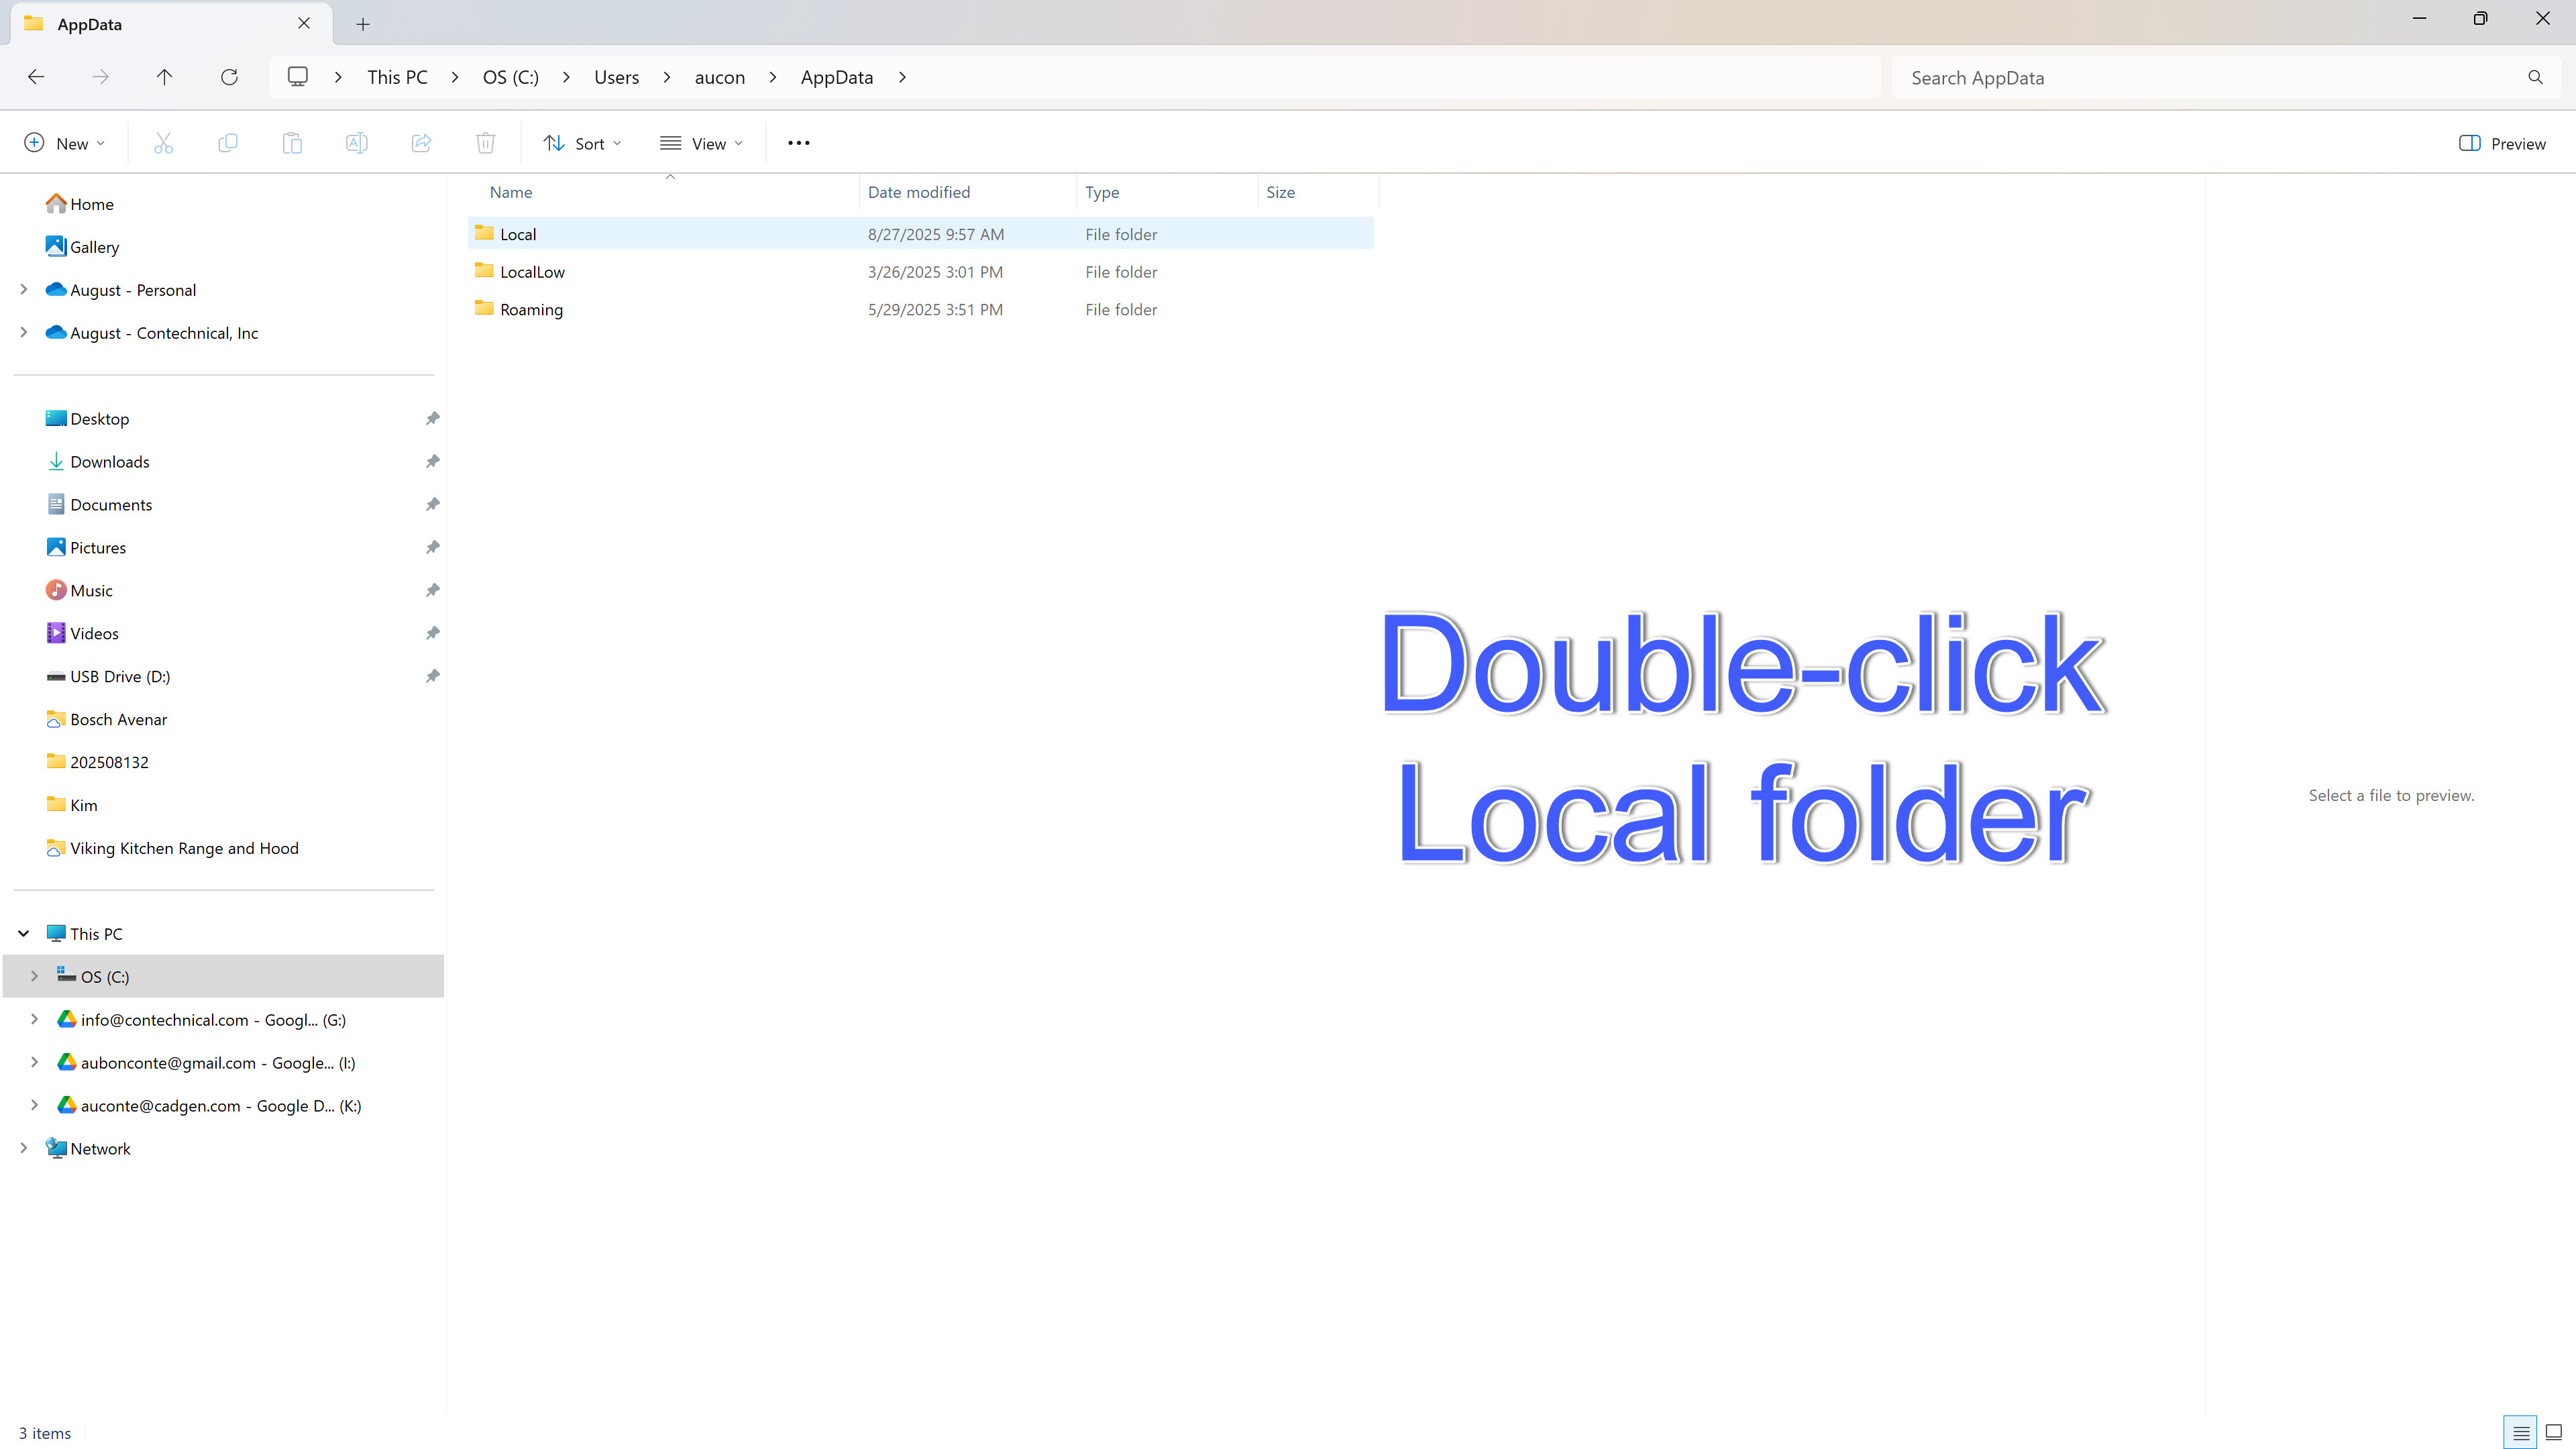The height and width of the screenshot is (1449, 2576).
Task: Open the Sort dropdown menu
Action: [x=582, y=143]
